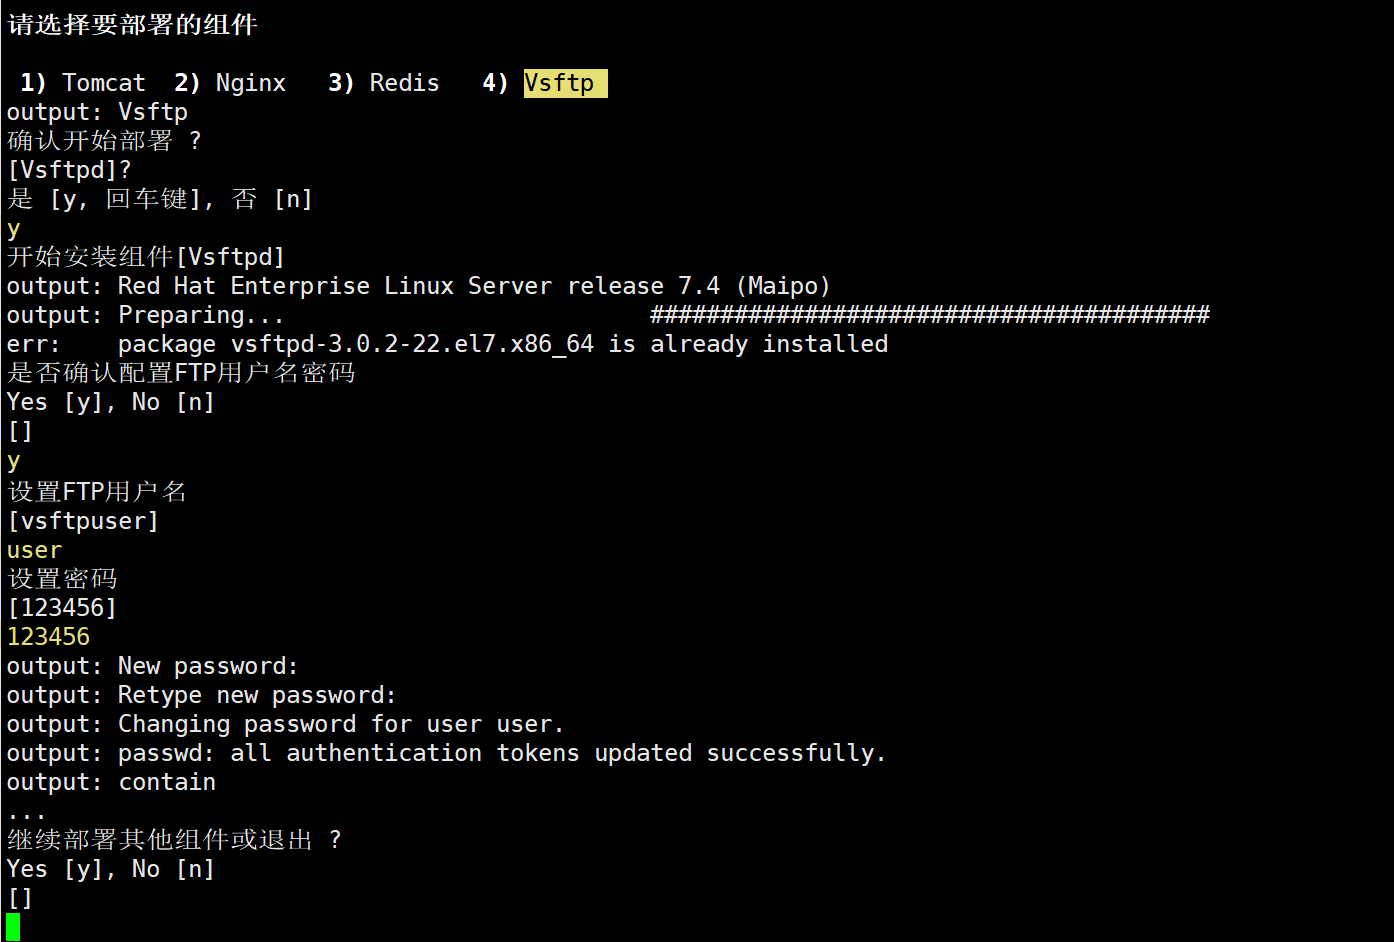Viewport: 1394px width, 942px height.
Task: Click the yellow 'user' input text
Action: [x=34, y=550]
